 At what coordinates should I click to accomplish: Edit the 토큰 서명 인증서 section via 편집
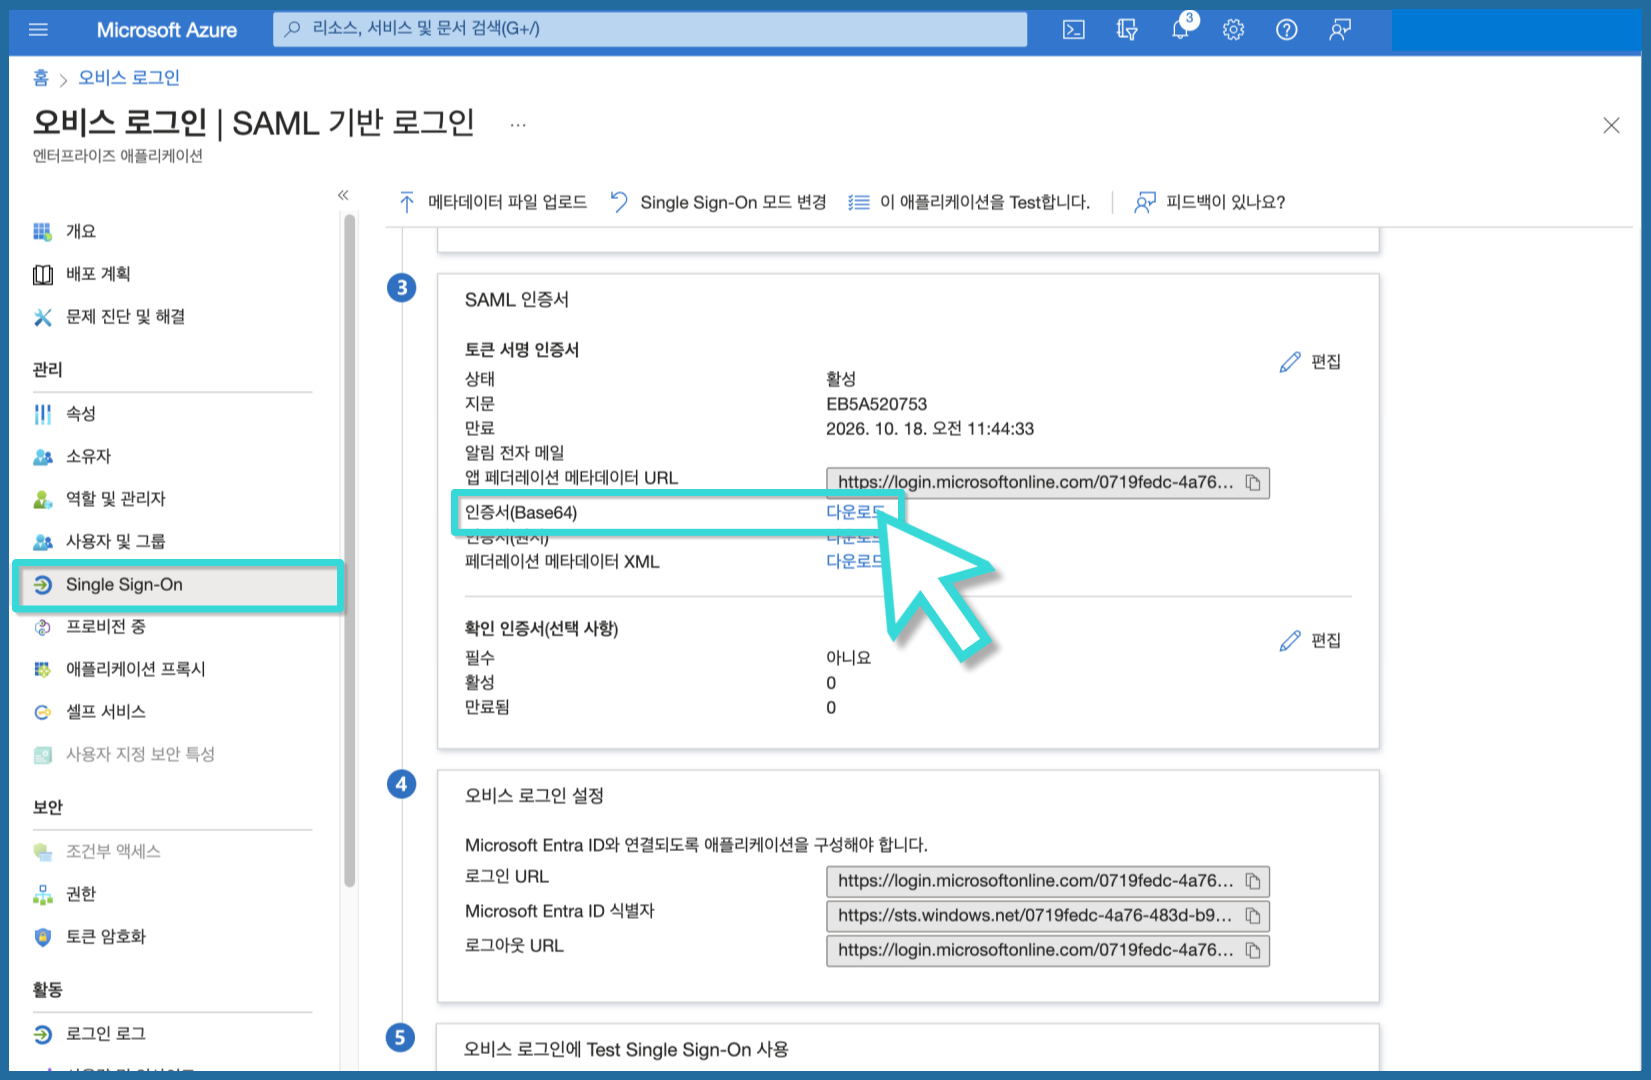pyautogui.click(x=1310, y=362)
